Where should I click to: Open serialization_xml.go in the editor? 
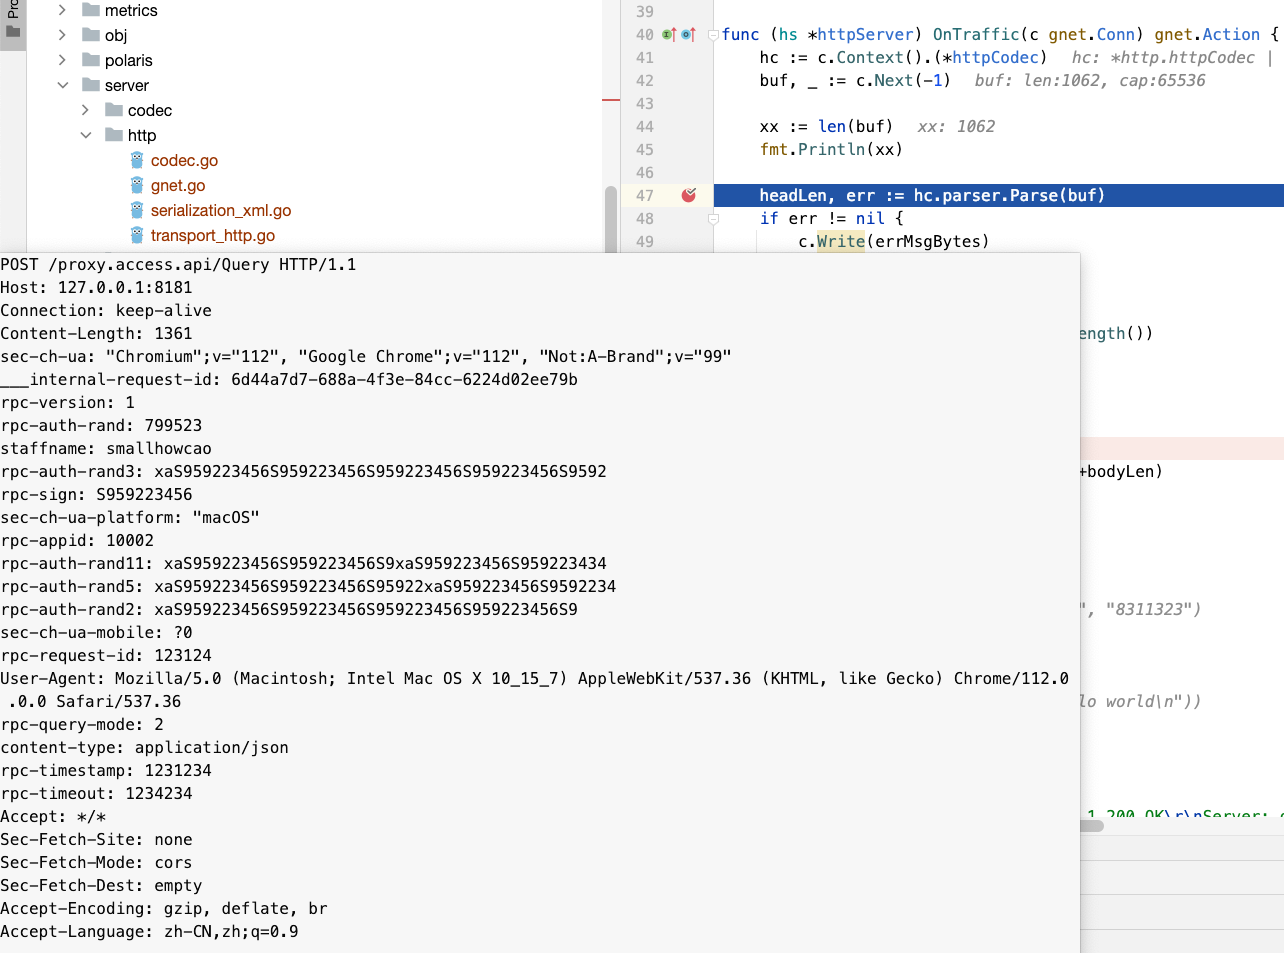[x=220, y=210]
